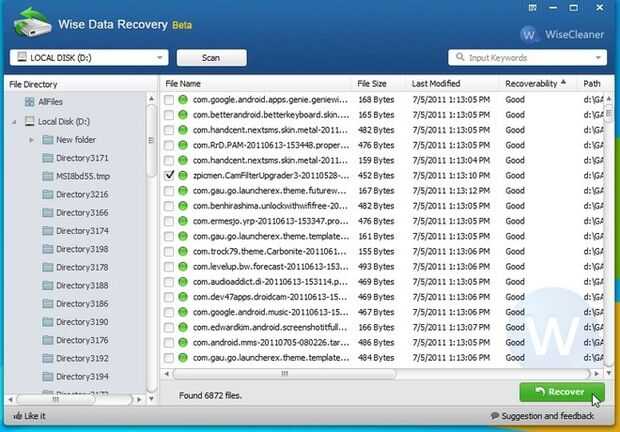Screen dimensions: 620x432
Task: Select Directory3176 in the tree
Action: click(x=82, y=340)
